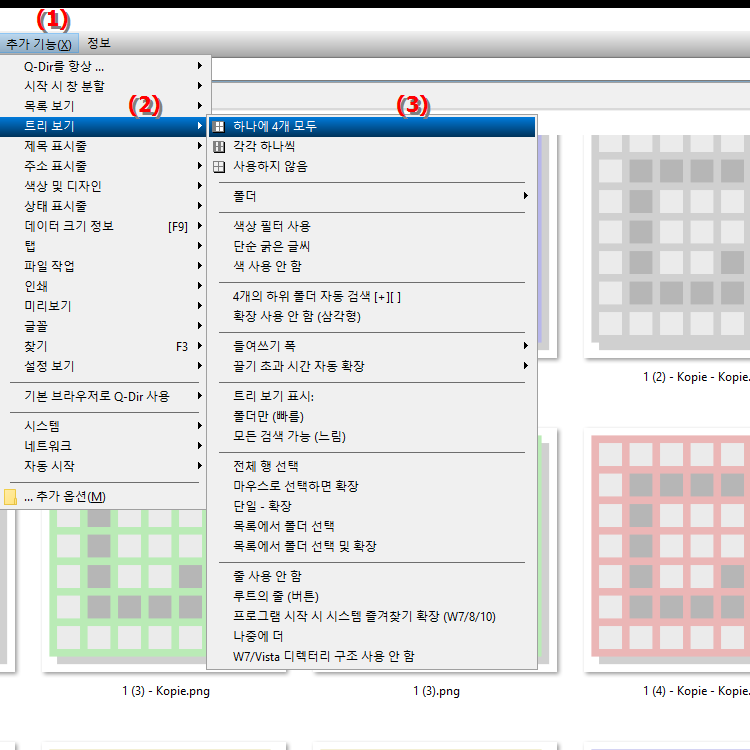Toggle 단일 - 확장 option
The height and width of the screenshot is (750, 750).
[372, 506]
